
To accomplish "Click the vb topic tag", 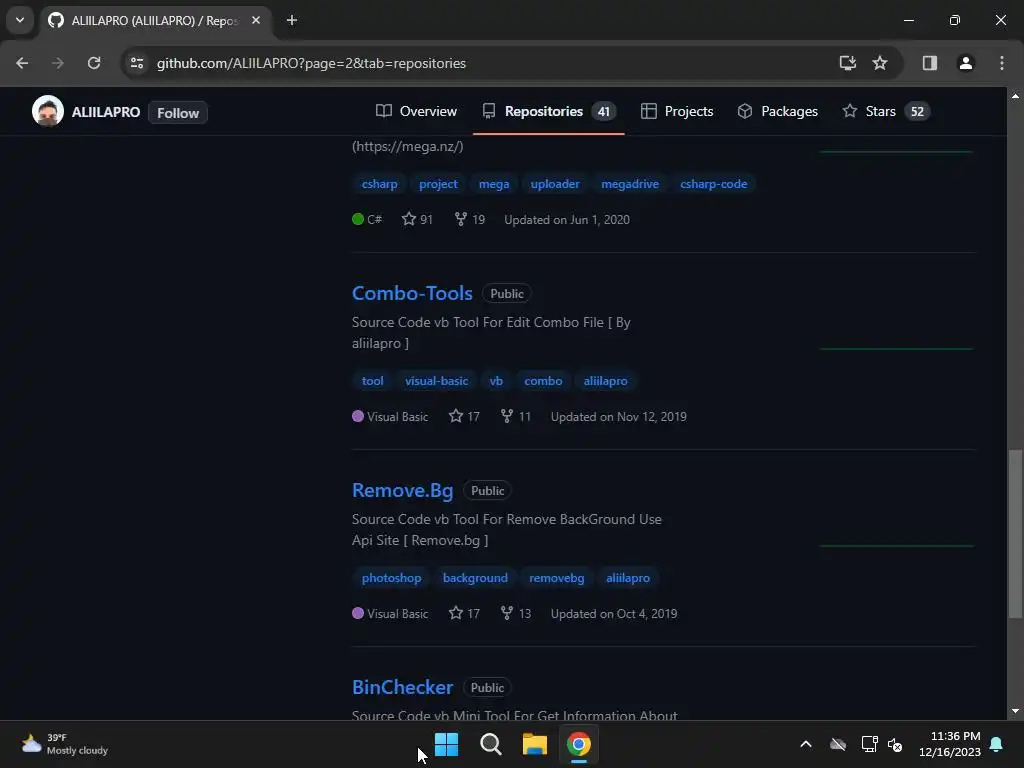I will [x=496, y=381].
